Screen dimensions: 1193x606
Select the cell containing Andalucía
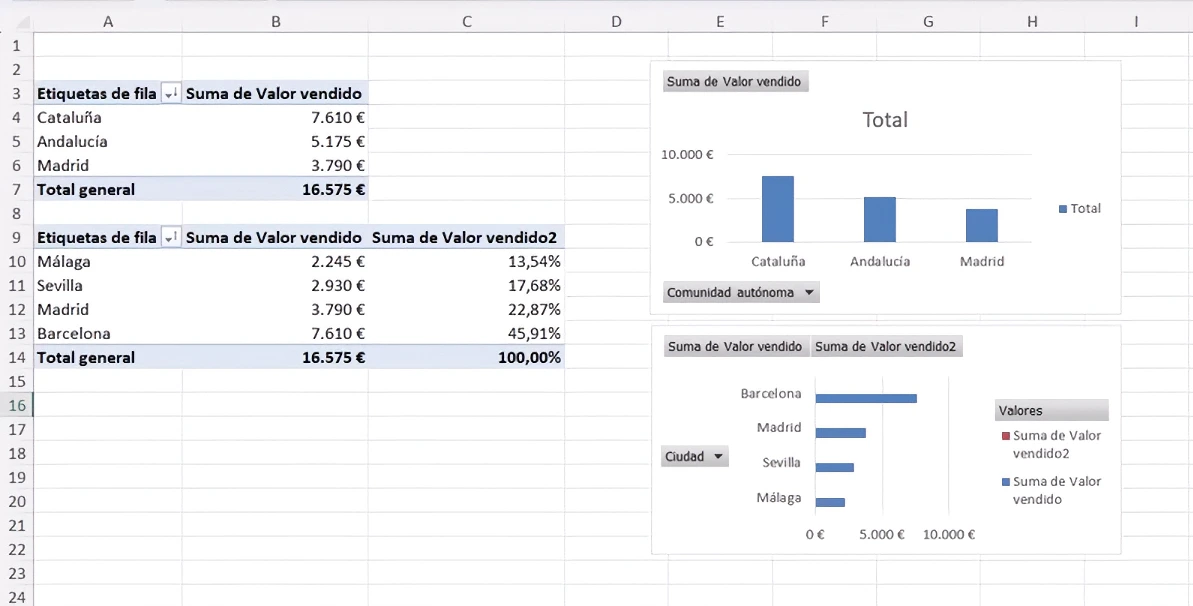click(x=108, y=142)
